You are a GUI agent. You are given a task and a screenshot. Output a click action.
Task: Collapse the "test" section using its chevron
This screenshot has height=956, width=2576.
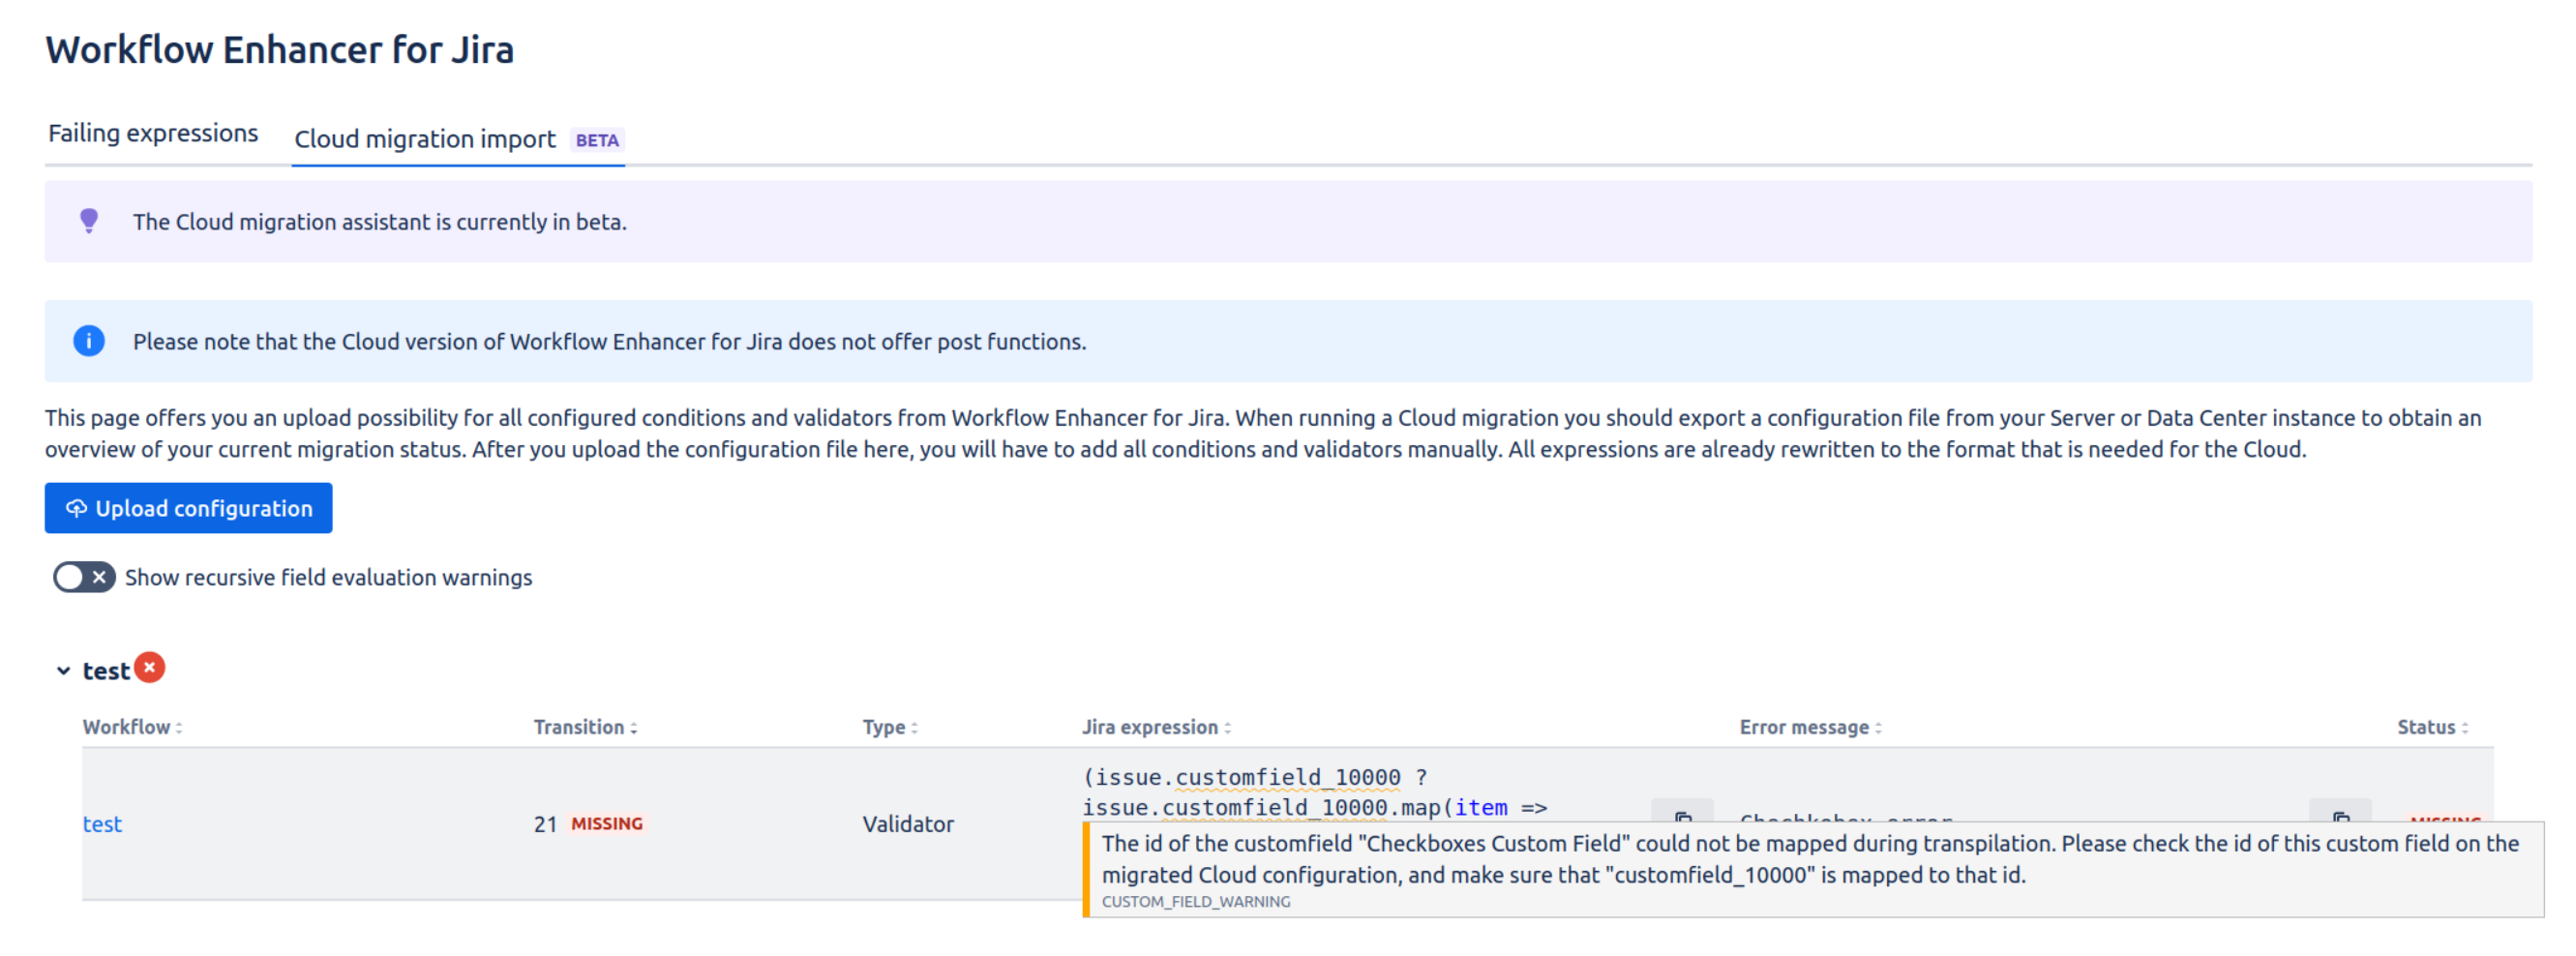point(61,669)
